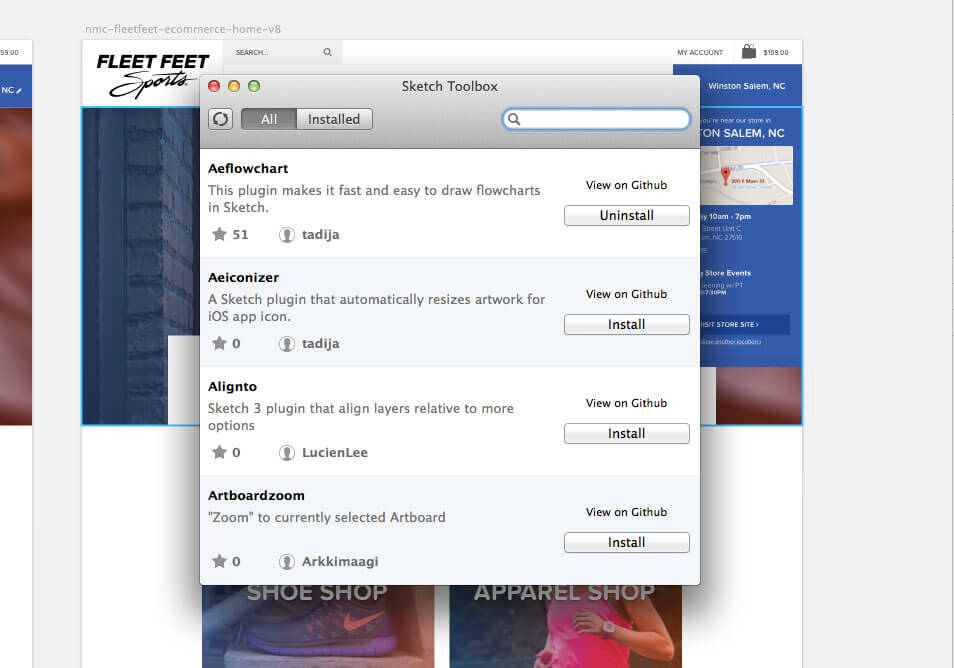Click the star icon beside Aeiconizer's rating

tap(218, 343)
